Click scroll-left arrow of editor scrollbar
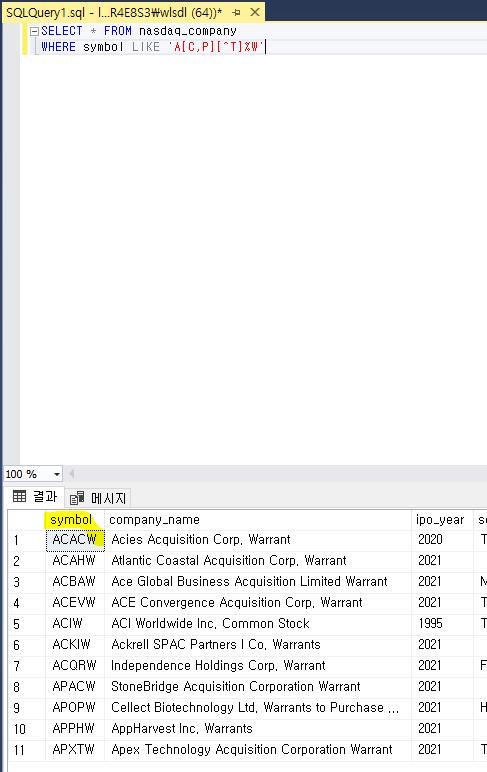This screenshot has width=487, height=772. (x=72, y=474)
